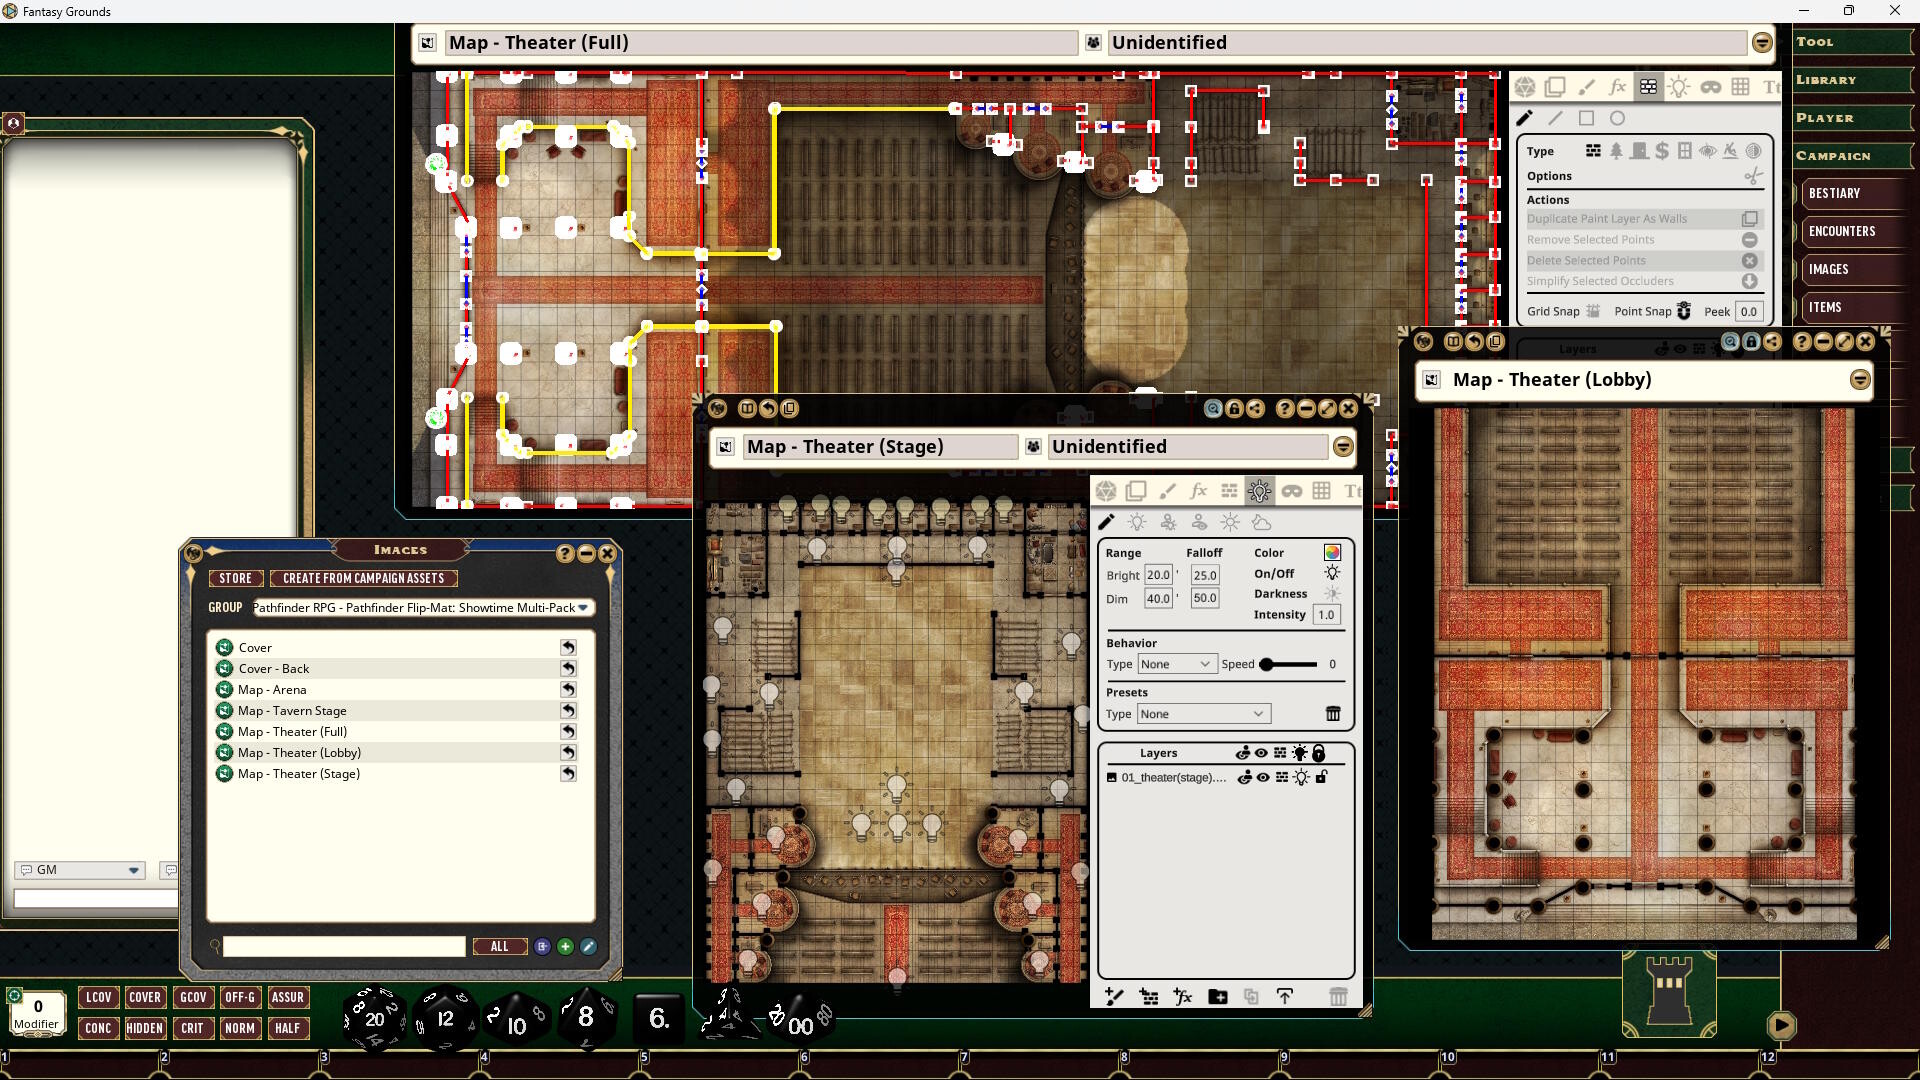The width and height of the screenshot is (1920, 1080).
Task: Open the mask toolbar icon in Theater (Stage)
Action: pyautogui.click(x=1291, y=491)
